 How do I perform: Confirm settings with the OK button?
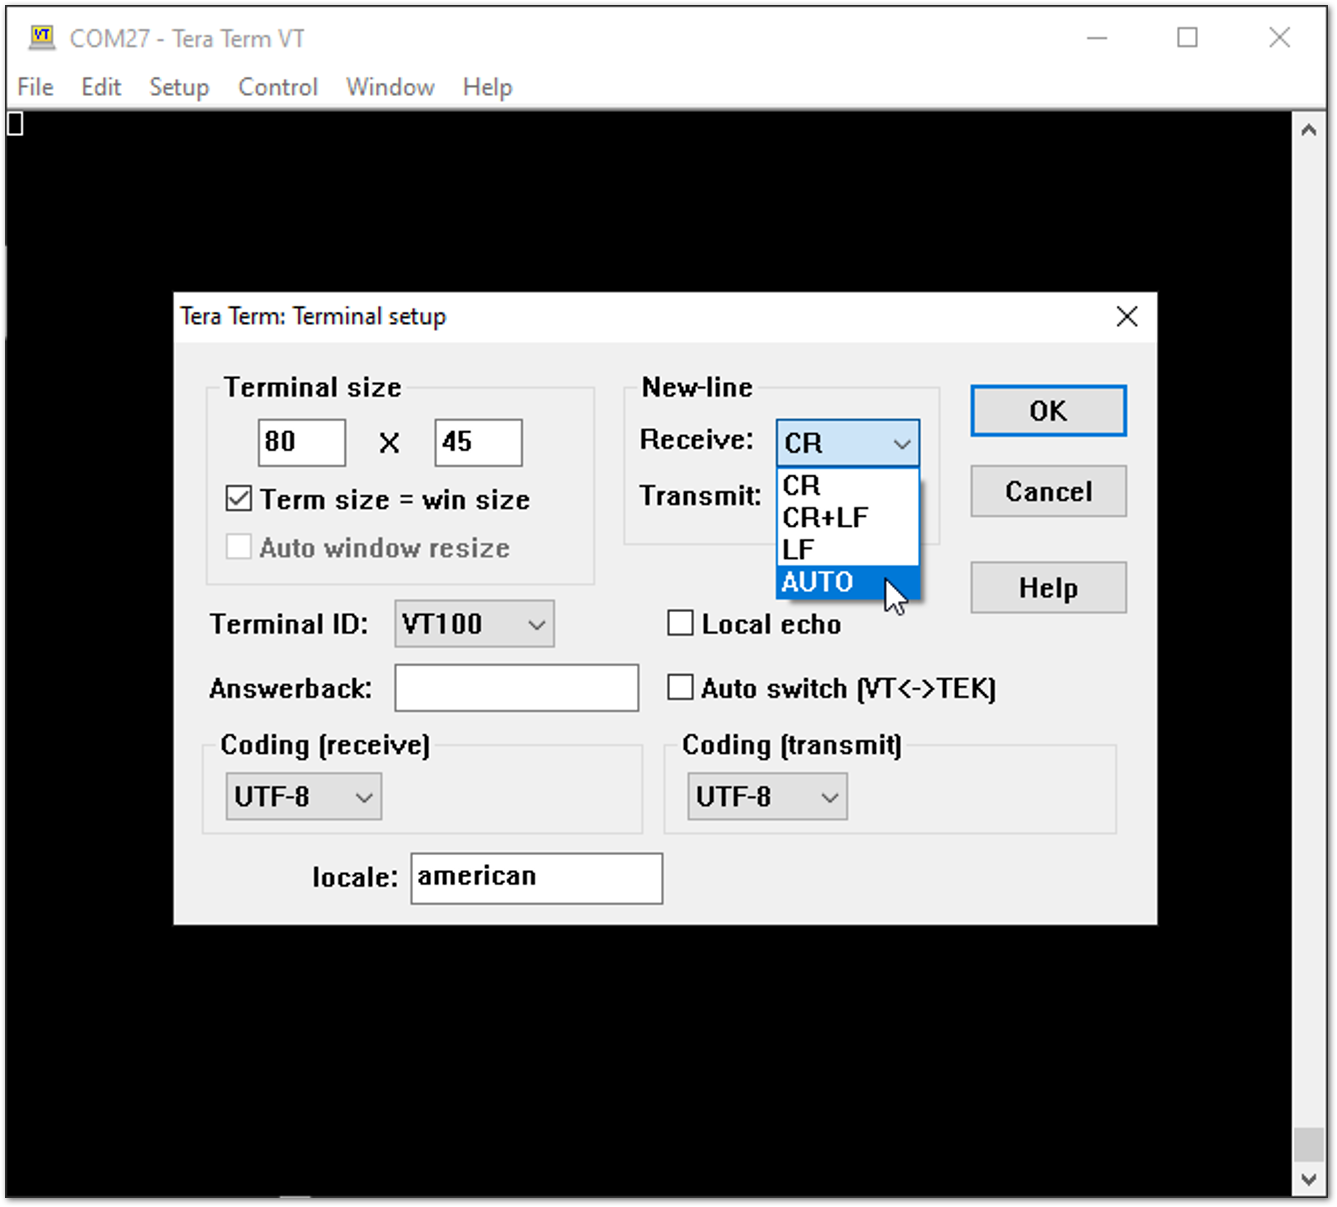coord(1047,410)
